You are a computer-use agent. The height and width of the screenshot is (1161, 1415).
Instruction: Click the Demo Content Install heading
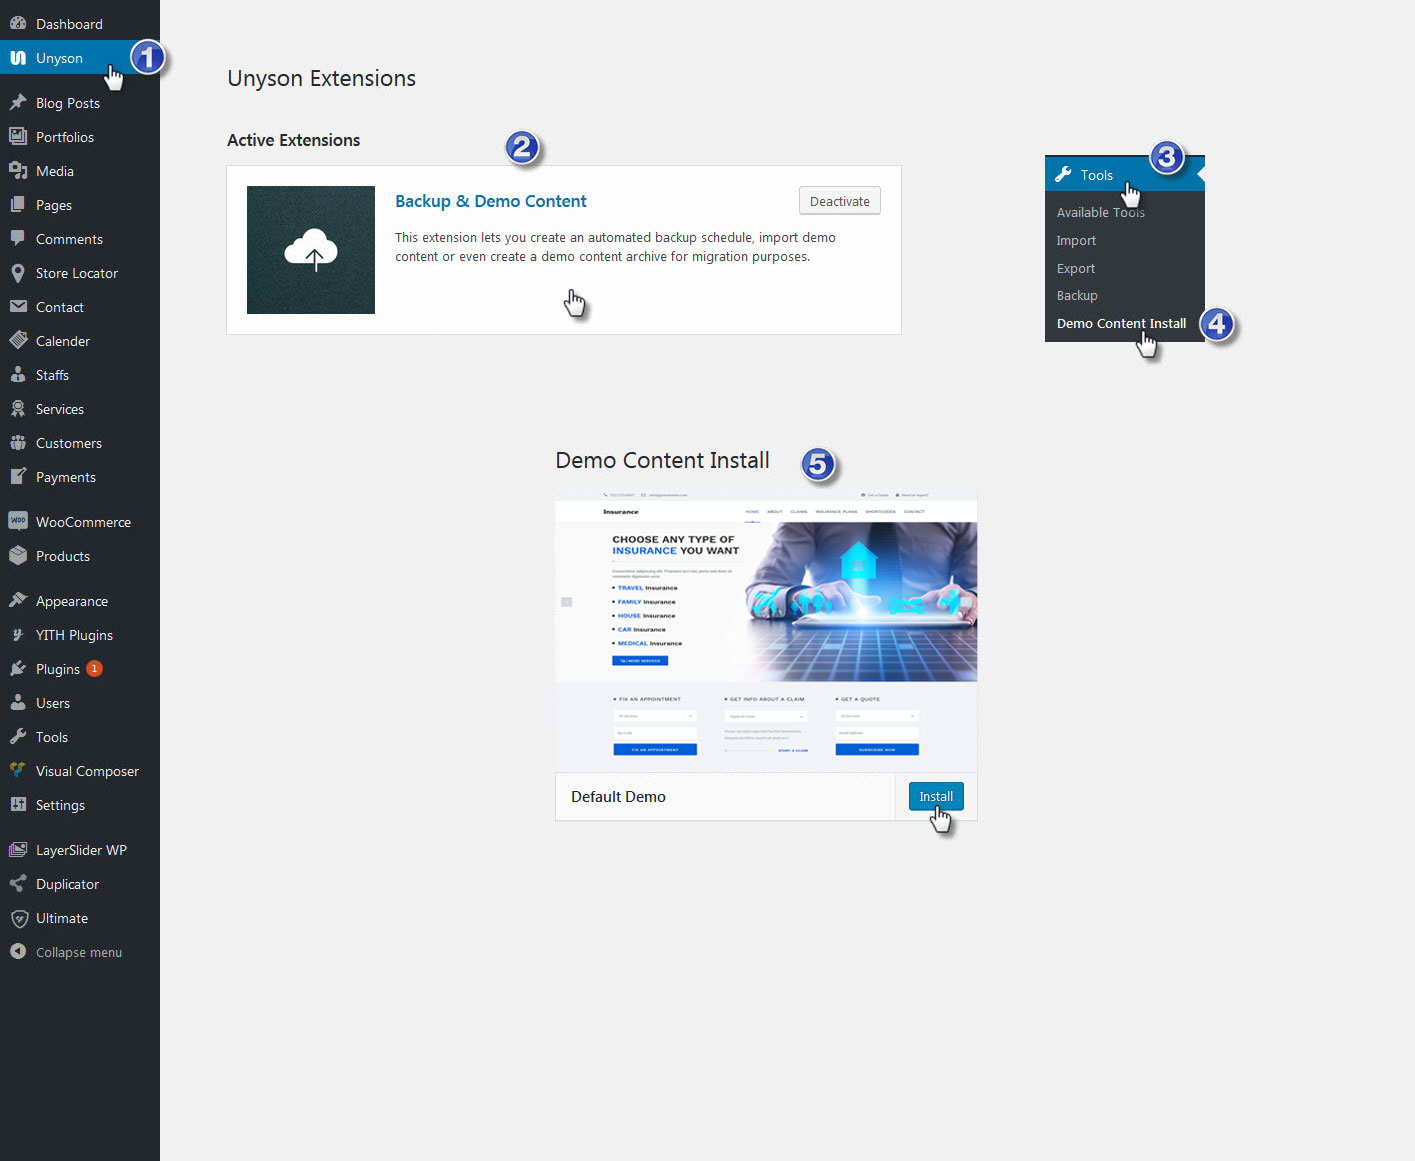[662, 460]
